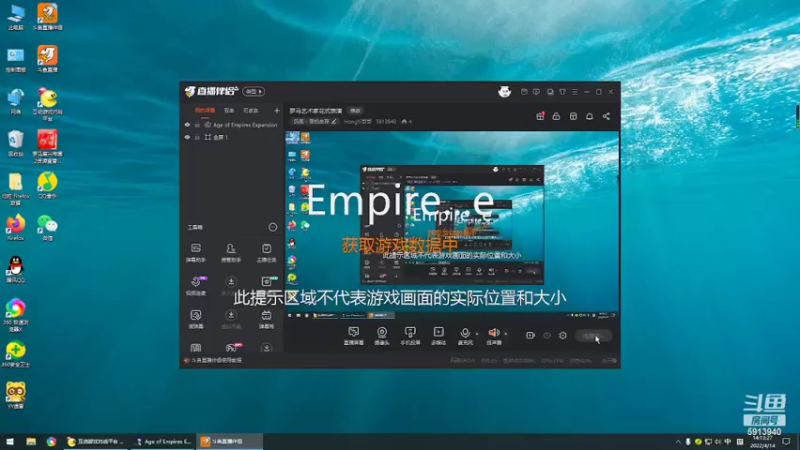800x450 pixels.
Task: Expand speaker options arrow
Action: click(506, 334)
